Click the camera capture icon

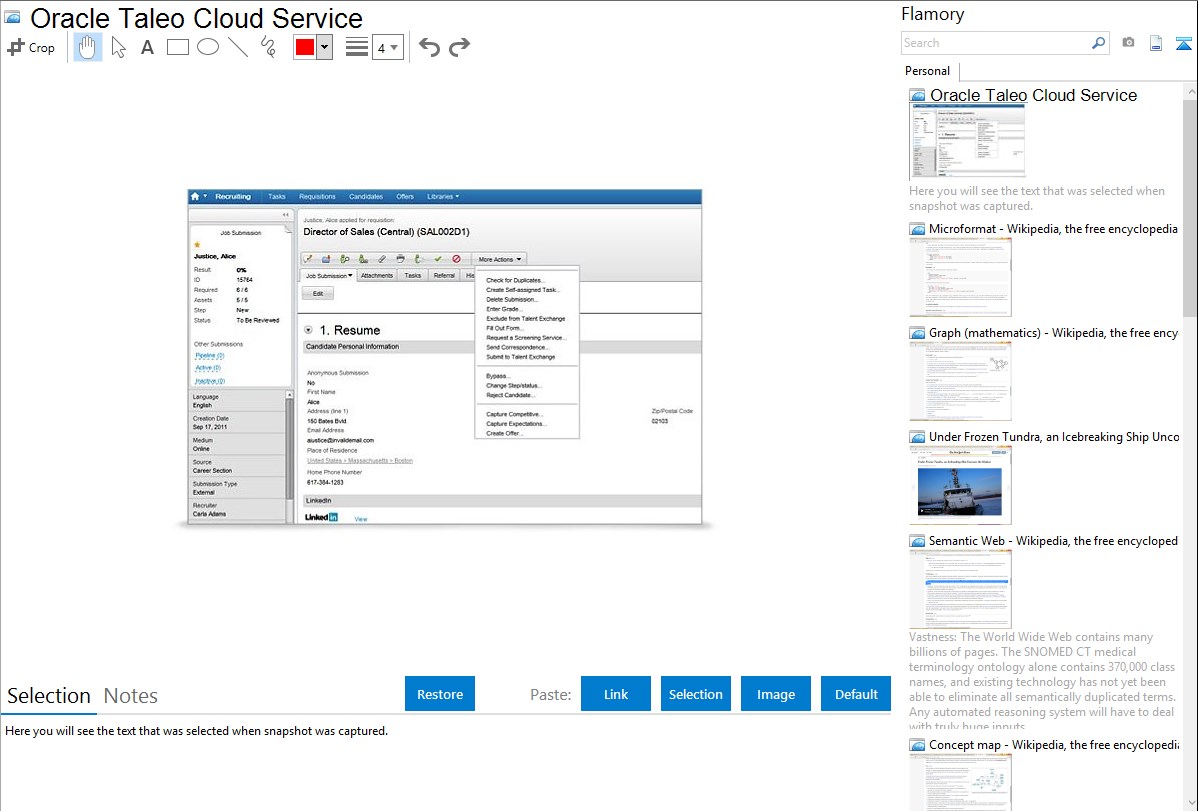click(x=1128, y=43)
